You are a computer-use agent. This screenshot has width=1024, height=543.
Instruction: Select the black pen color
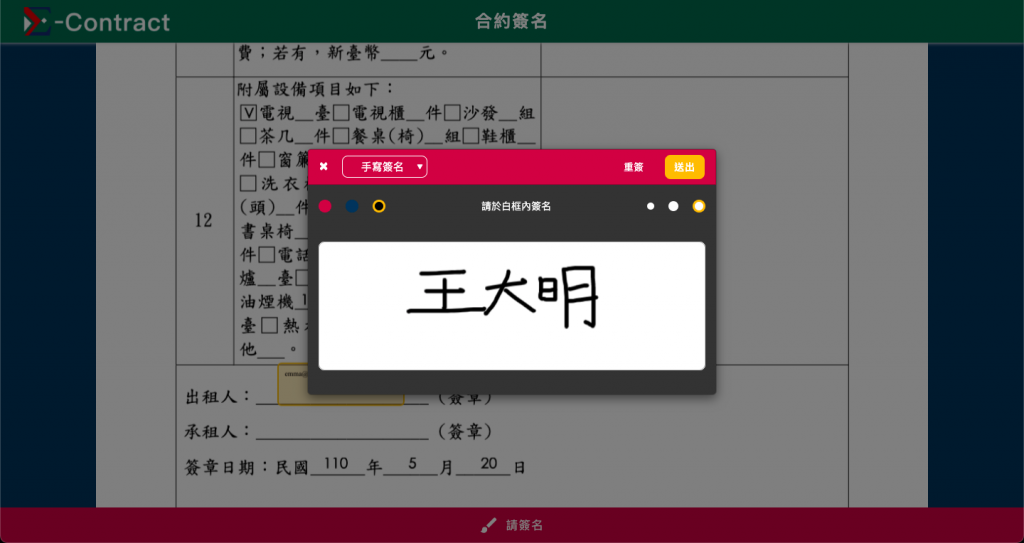coord(379,206)
